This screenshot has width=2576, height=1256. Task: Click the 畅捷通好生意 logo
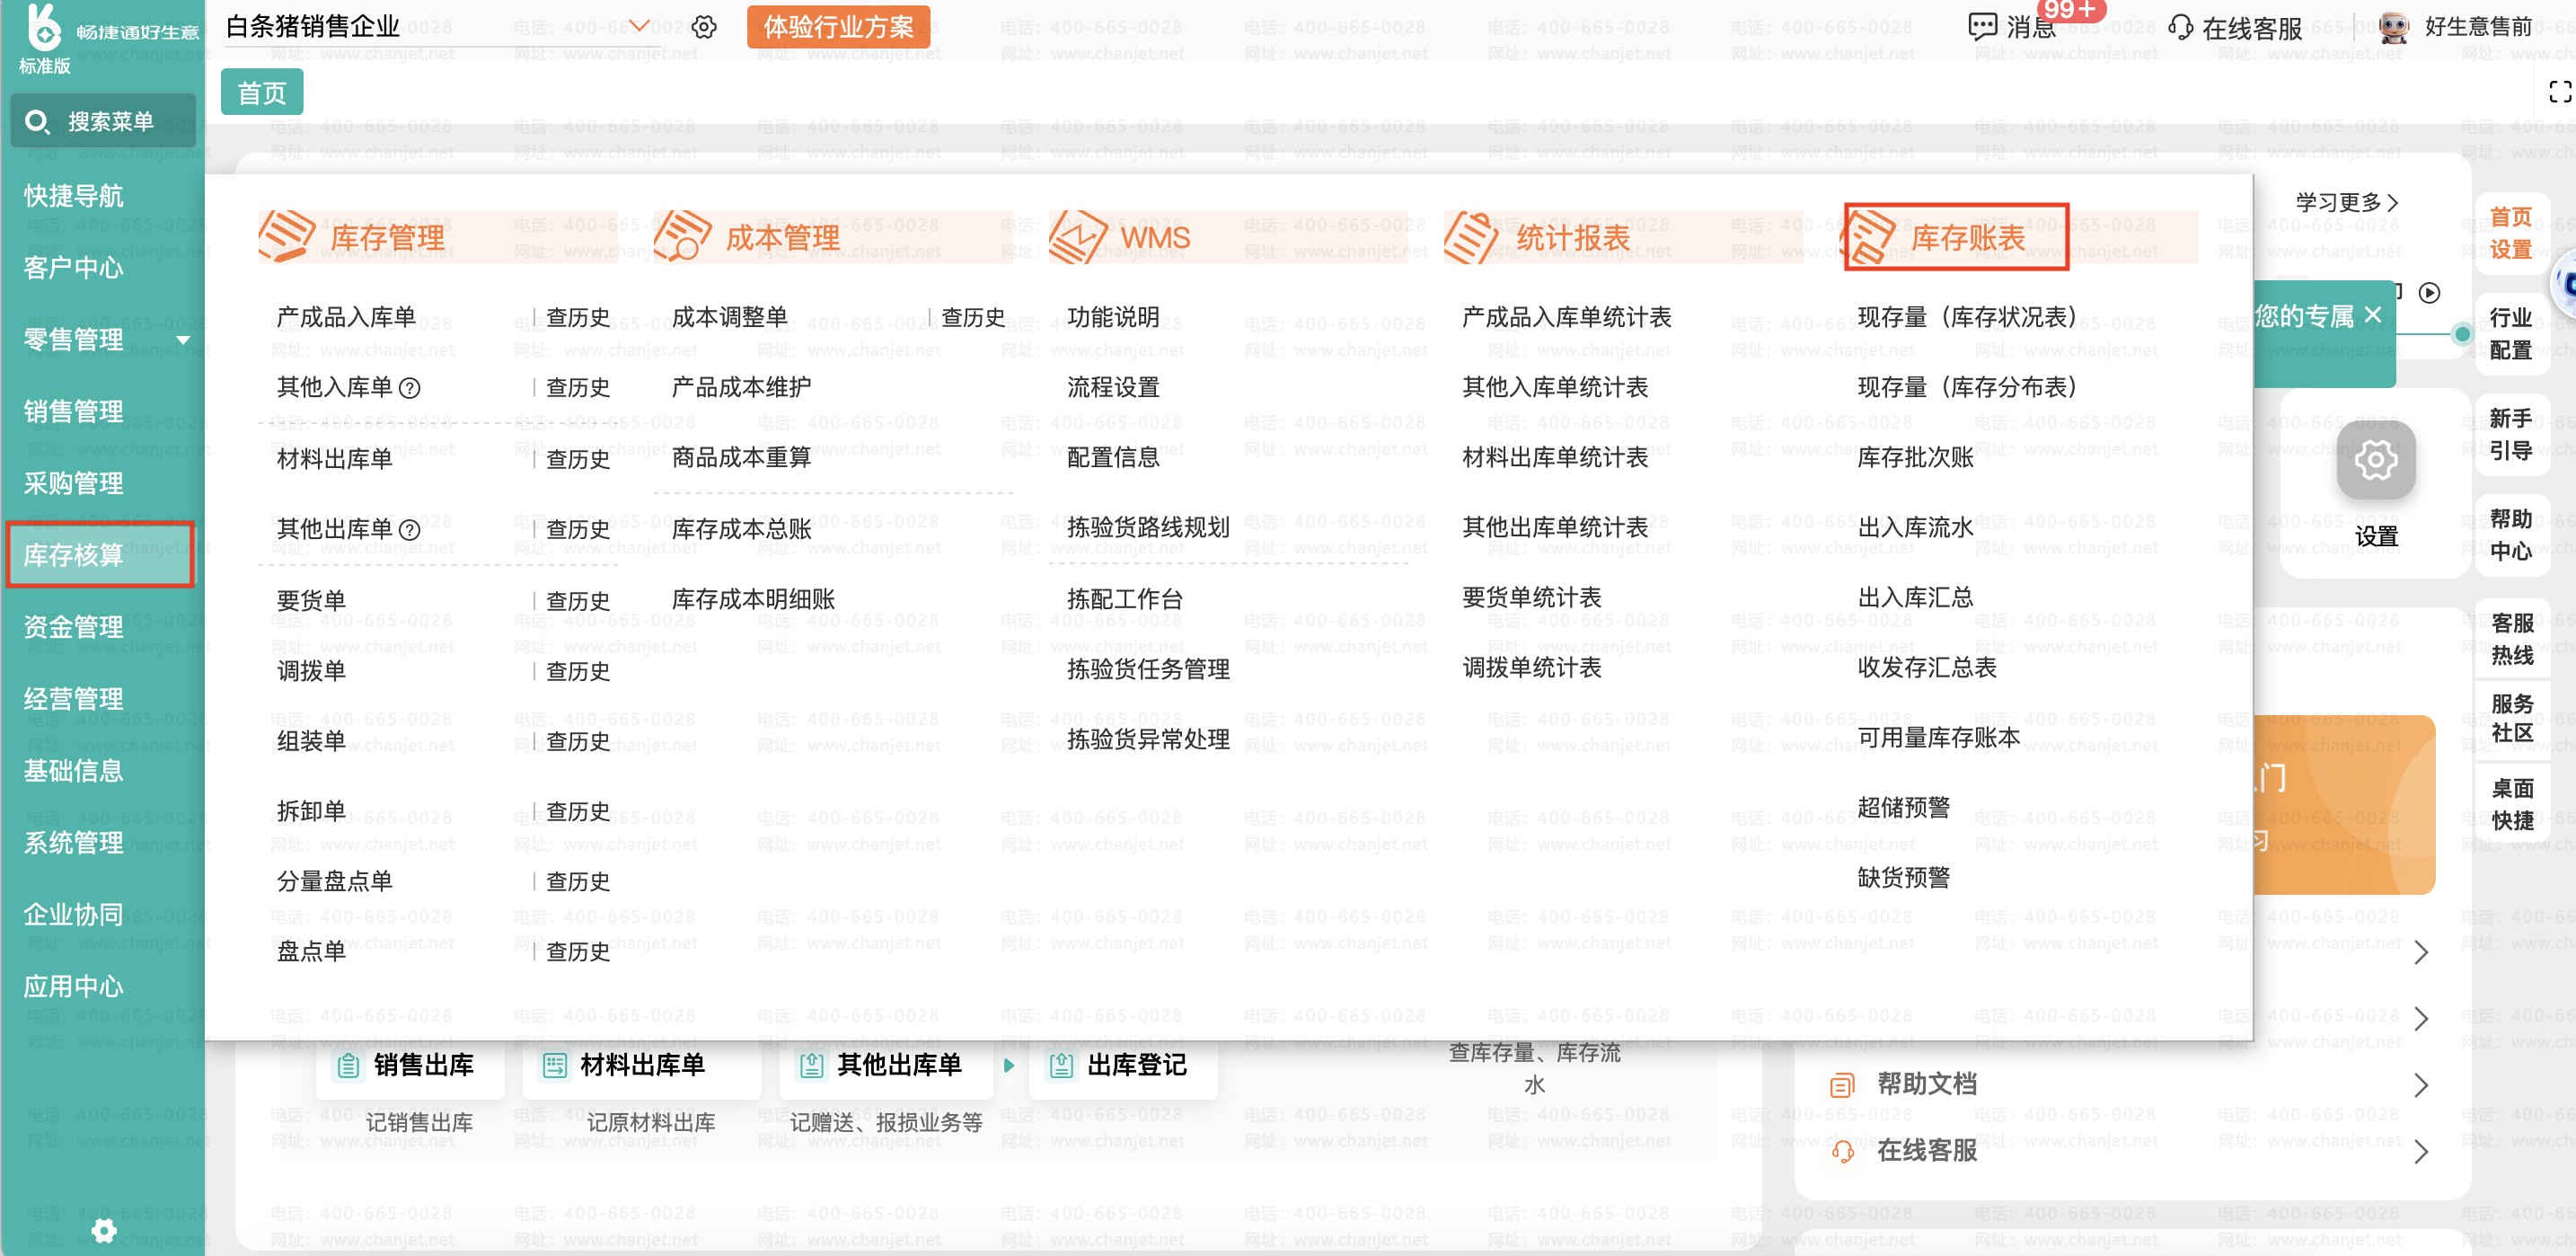tap(43, 27)
